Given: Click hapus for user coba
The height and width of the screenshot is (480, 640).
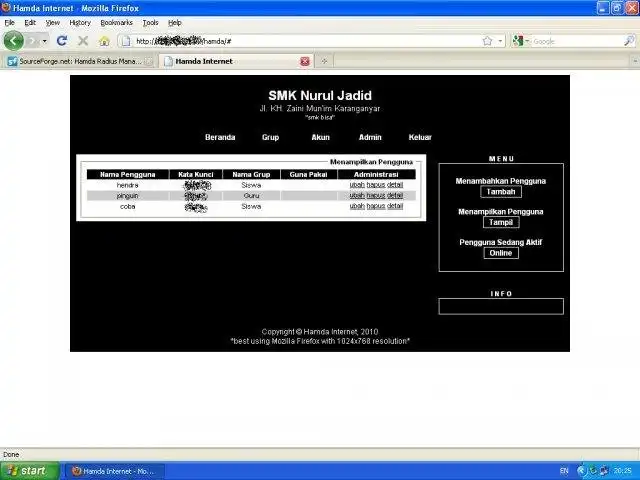Looking at the screenshot, I should pyautogui.click(x=376, y=207).
